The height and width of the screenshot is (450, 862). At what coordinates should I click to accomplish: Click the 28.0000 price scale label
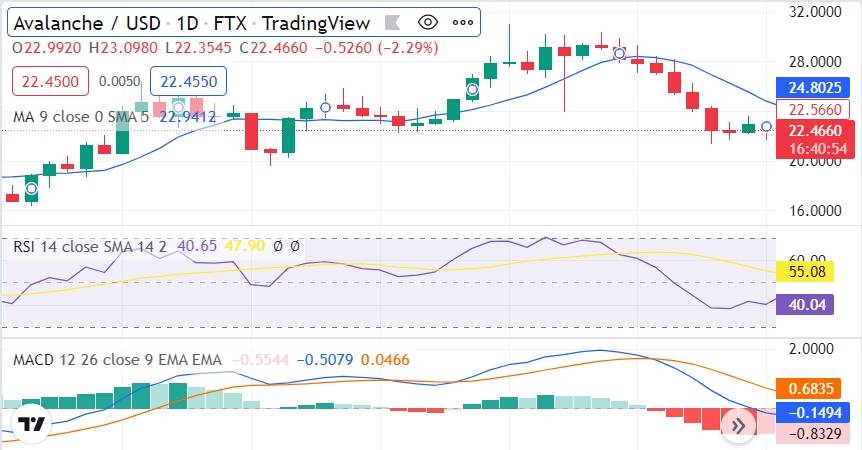click(x=815, y=62)
